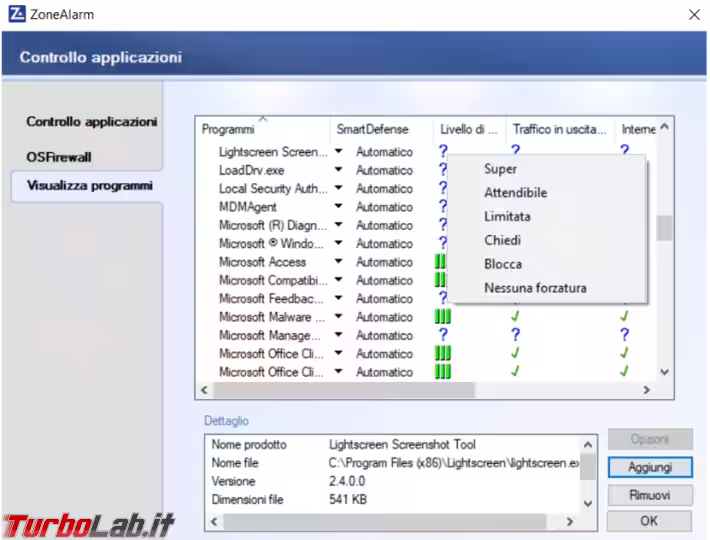Sort by the Programmi column header

[263, 129]
